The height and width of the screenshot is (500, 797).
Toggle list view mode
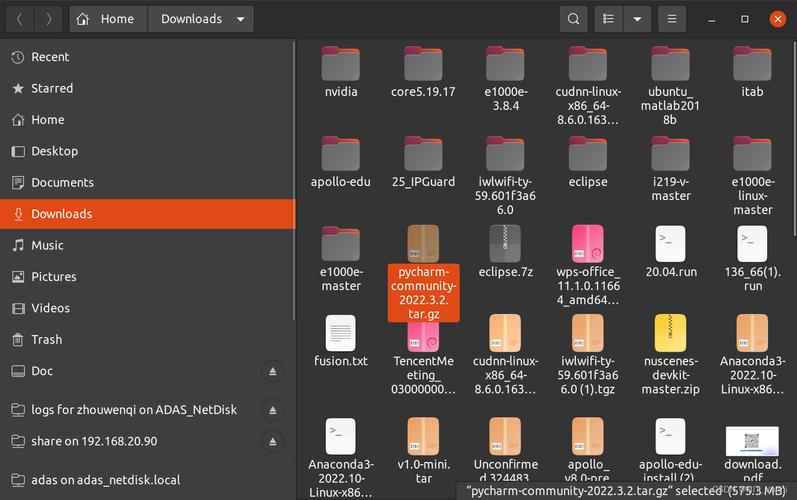608,19
